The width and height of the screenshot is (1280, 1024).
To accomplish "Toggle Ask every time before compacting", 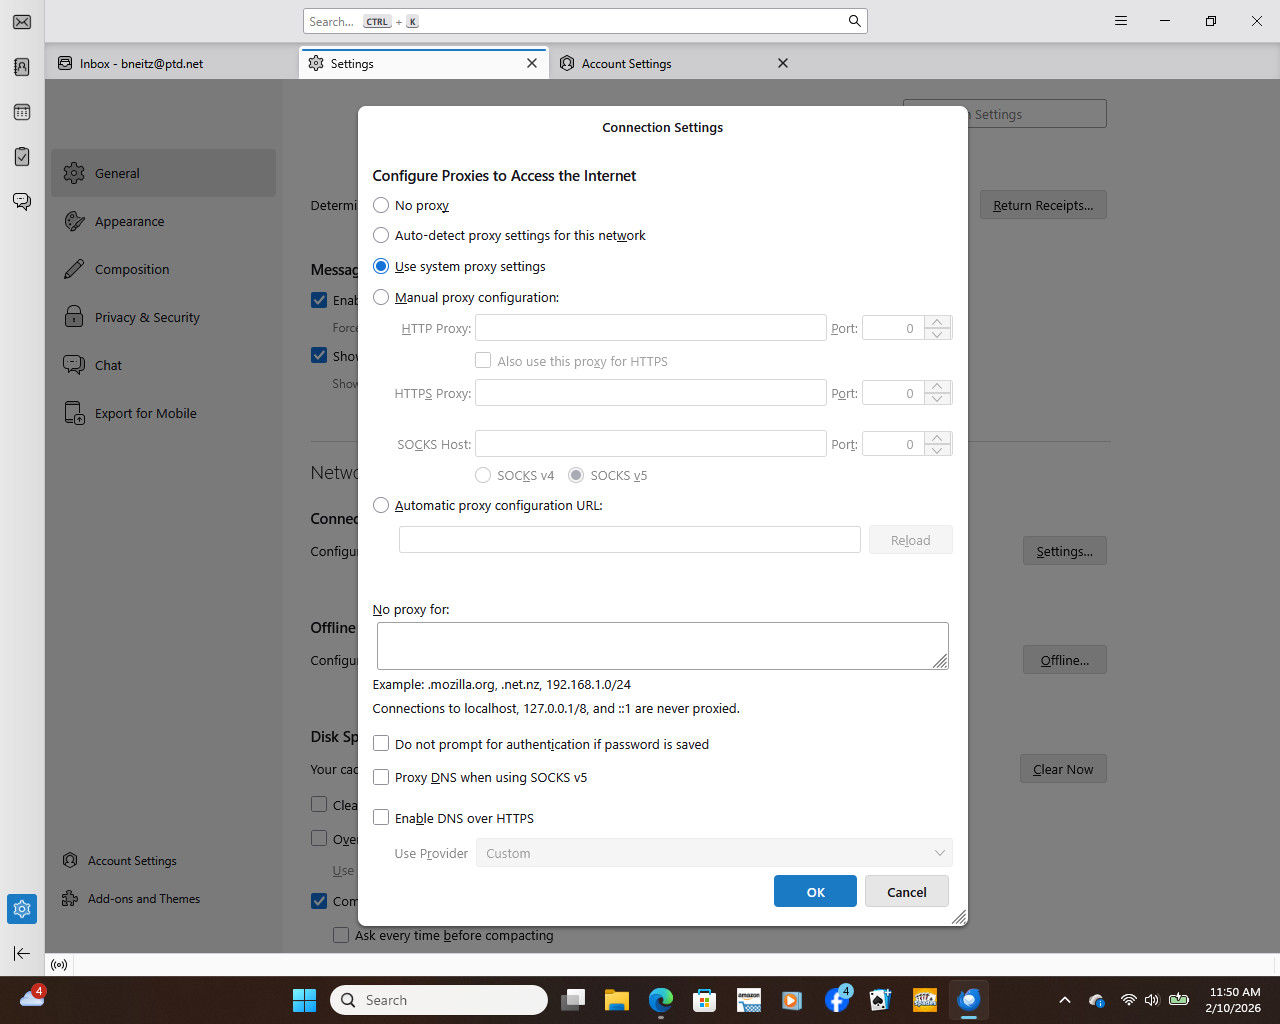I will 341,935.
